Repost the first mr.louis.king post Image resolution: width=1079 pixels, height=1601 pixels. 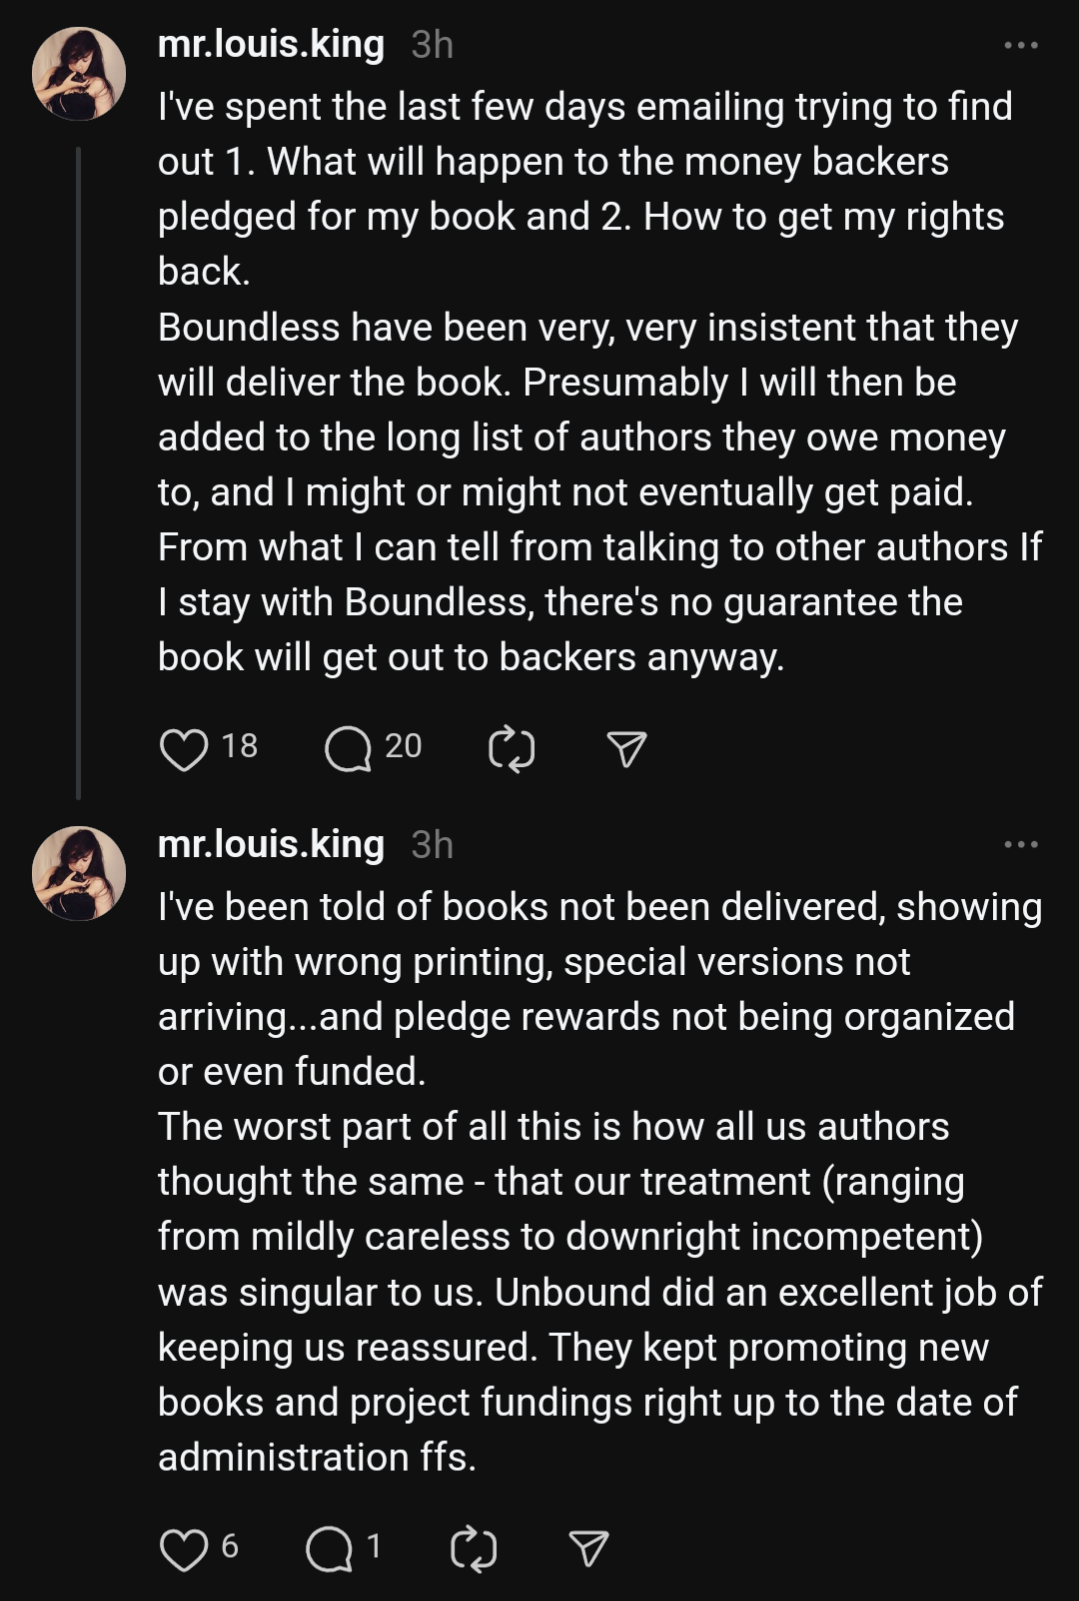point(511,749)
